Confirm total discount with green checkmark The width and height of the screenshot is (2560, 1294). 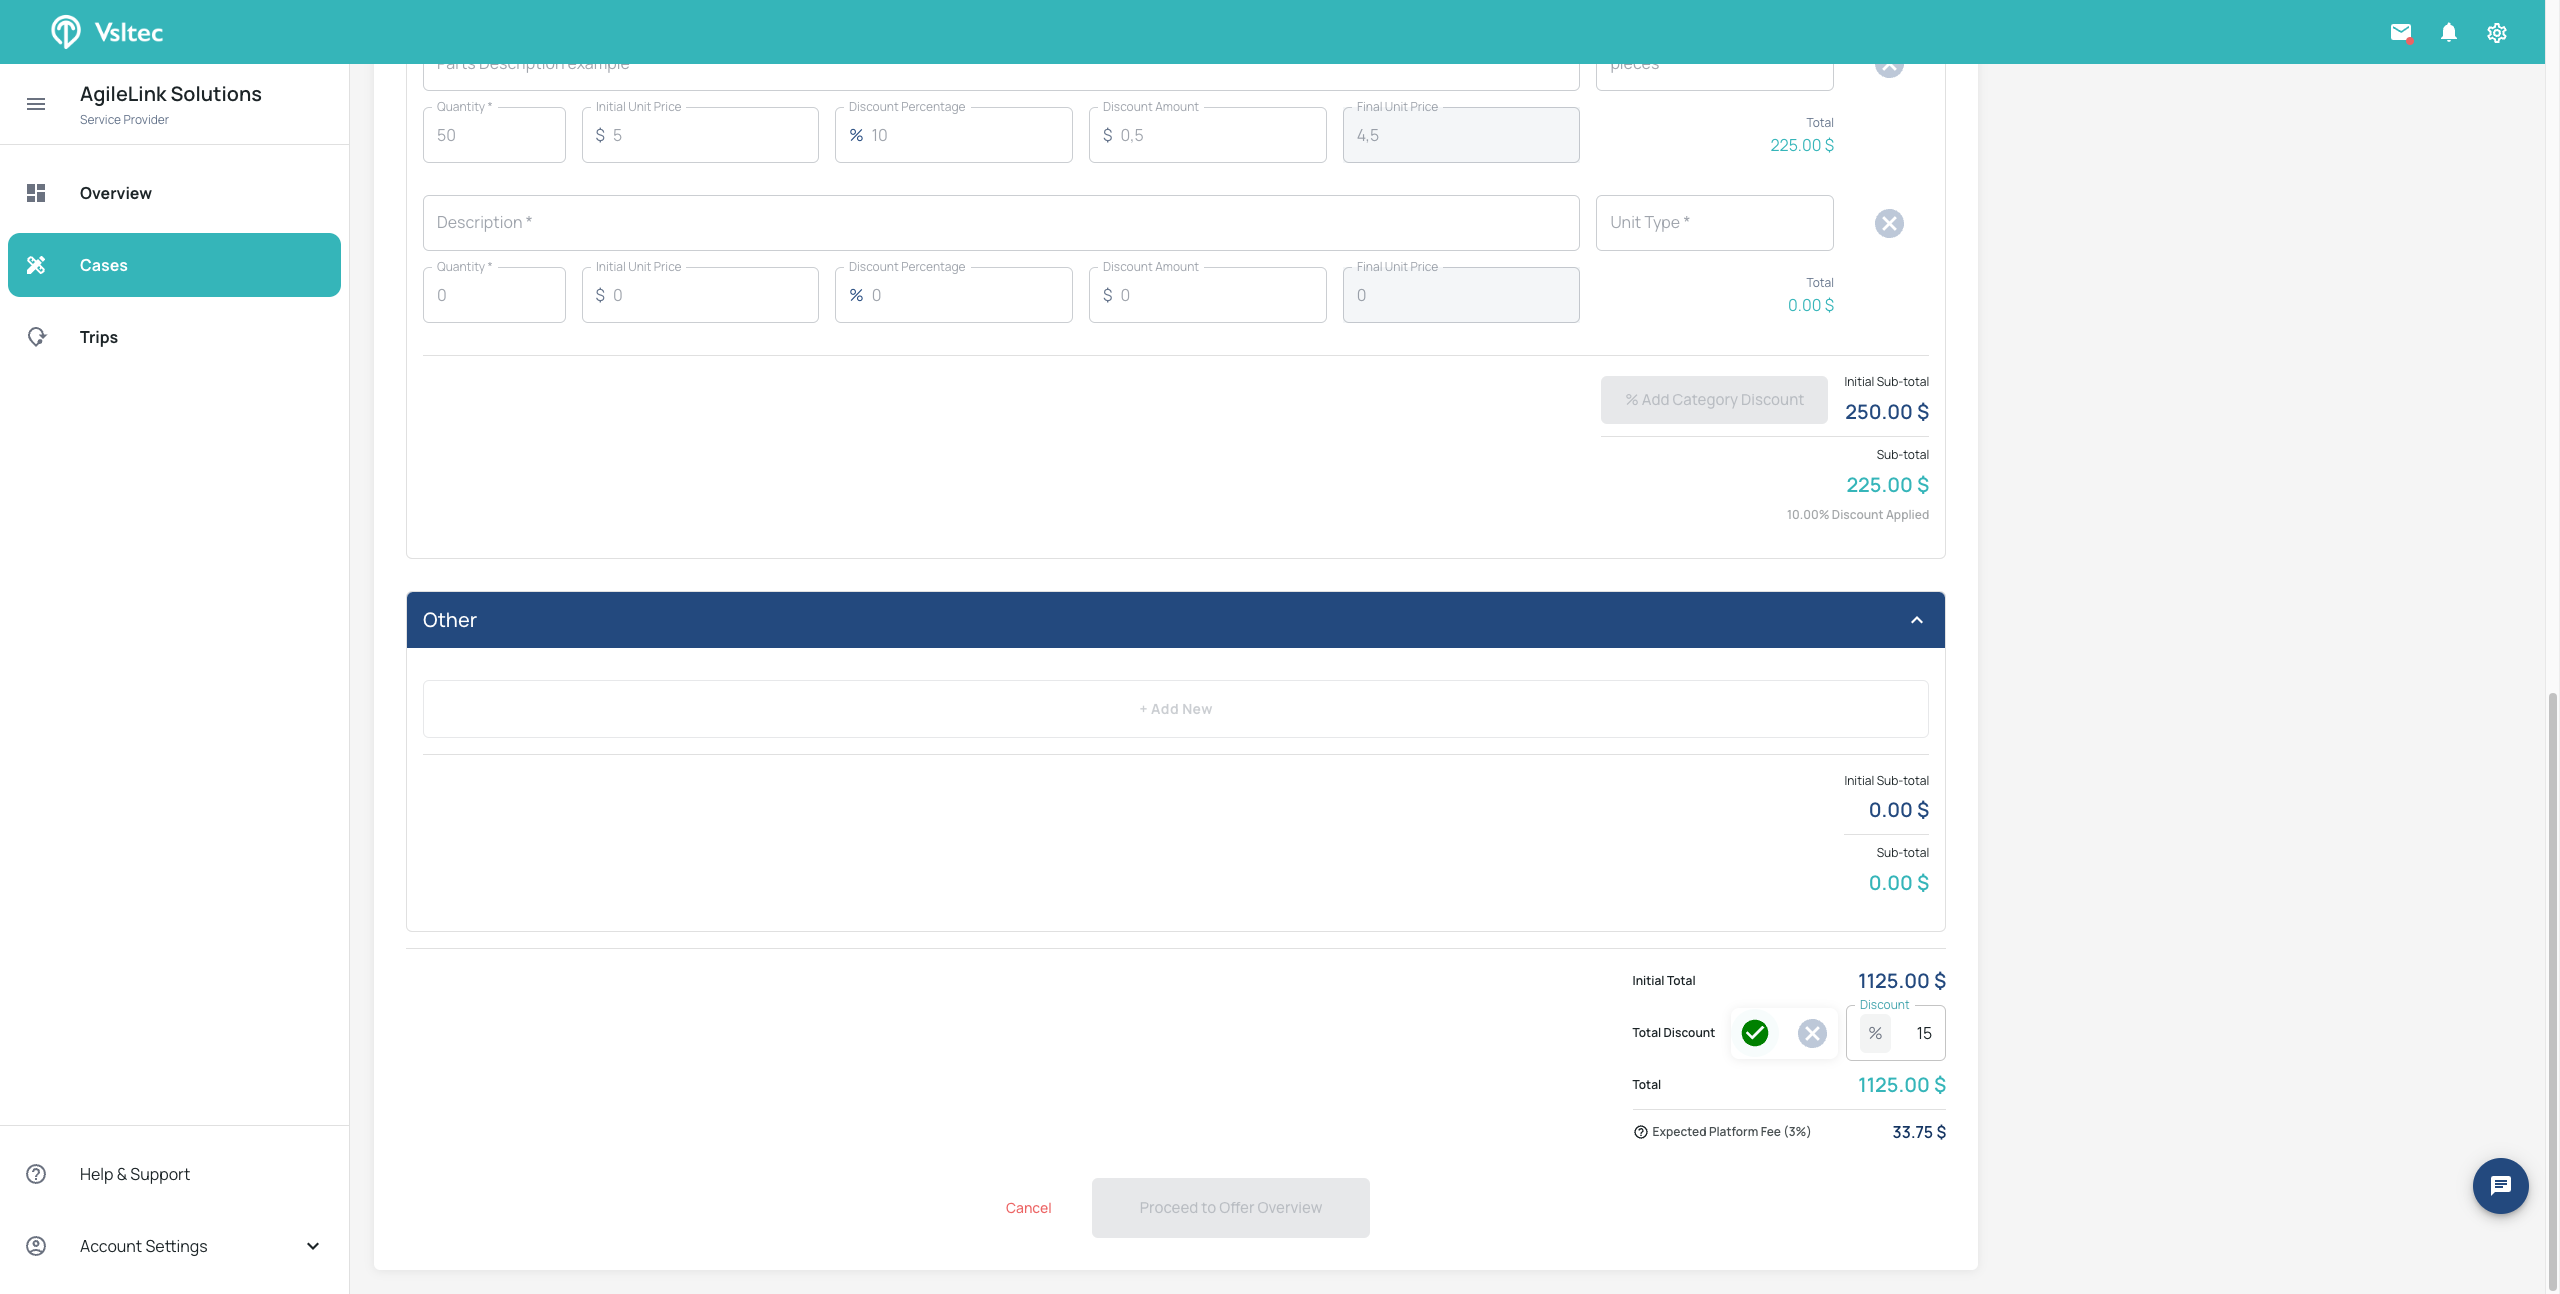[1755, 1033]
